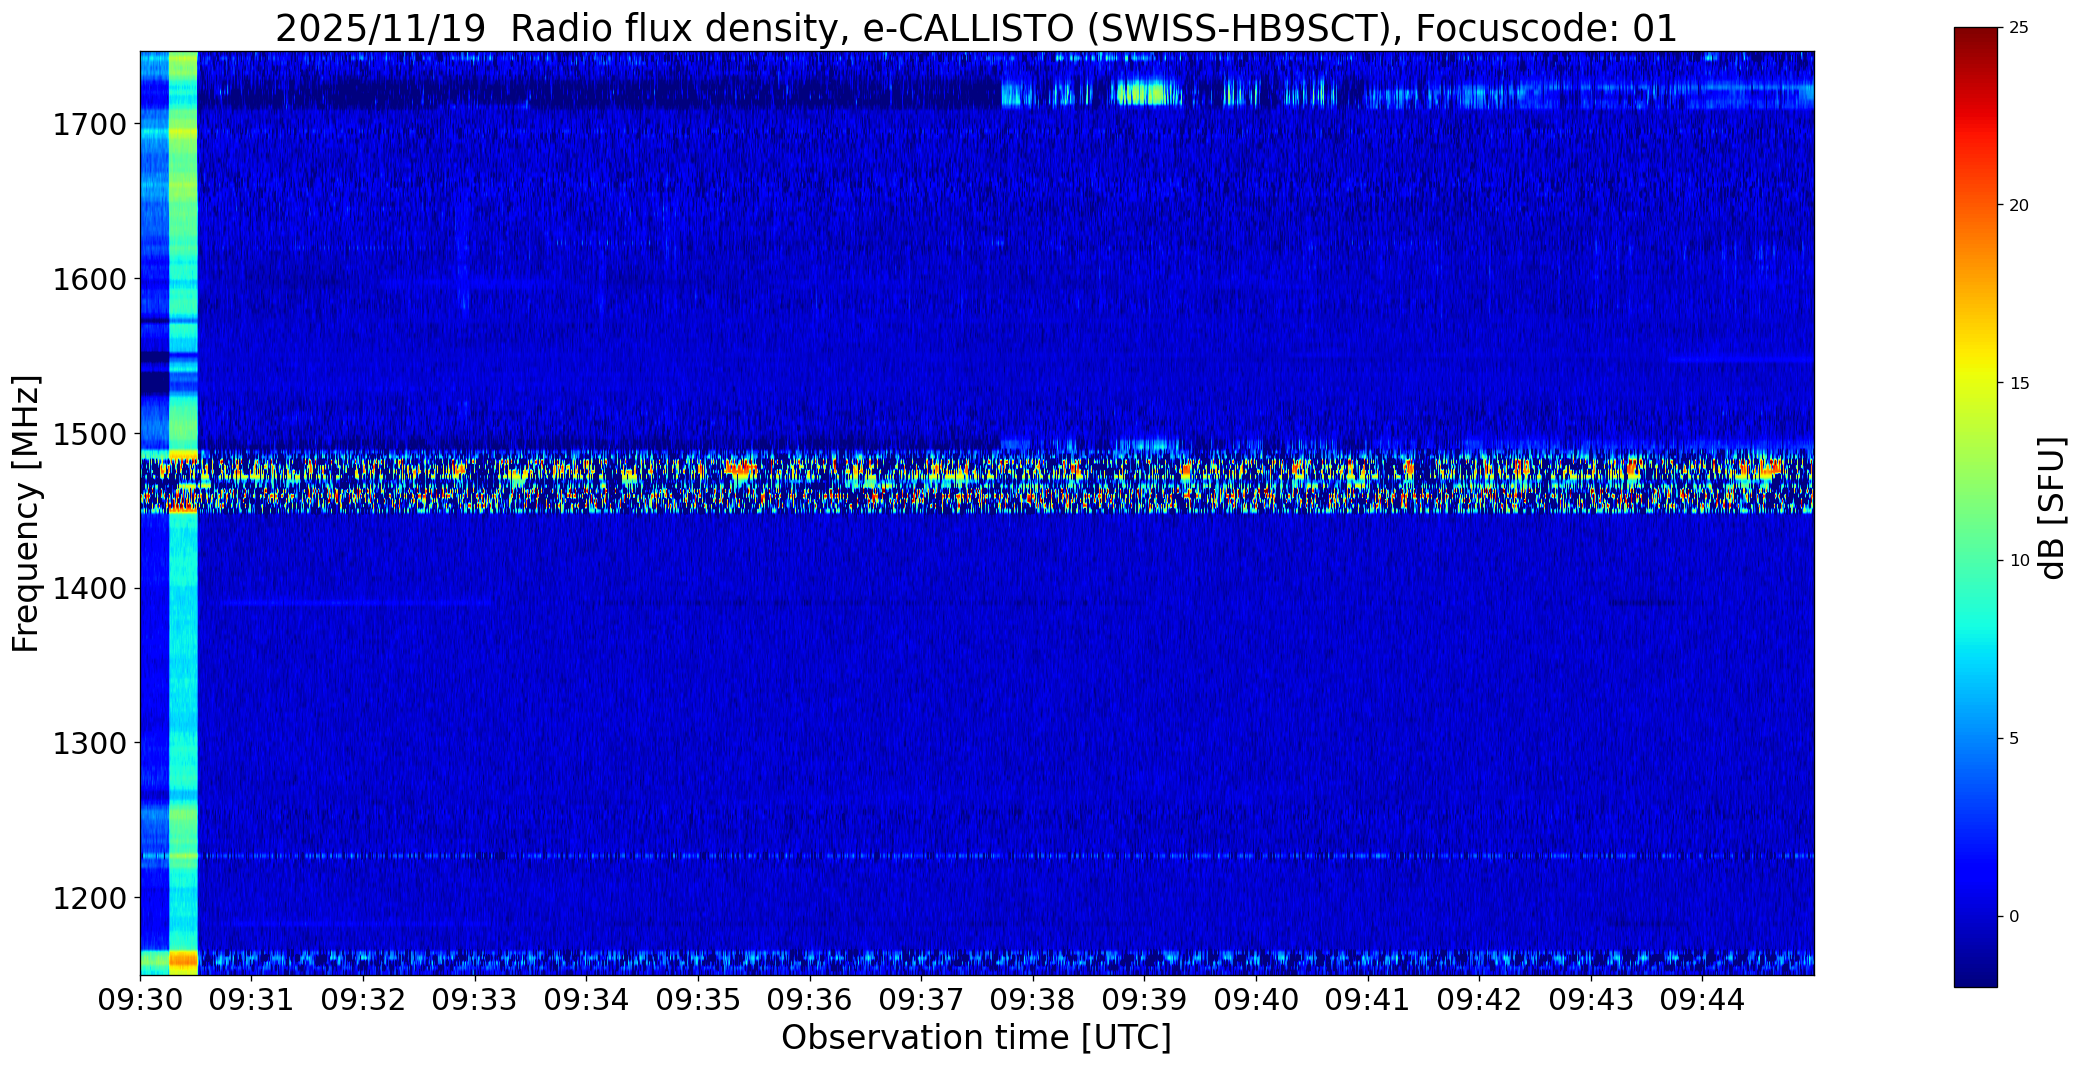Image resolution: width=2082 pixels, height=1067 pixels.
Task: Click the colorbar tick label 25
Action: (2019, 28)
